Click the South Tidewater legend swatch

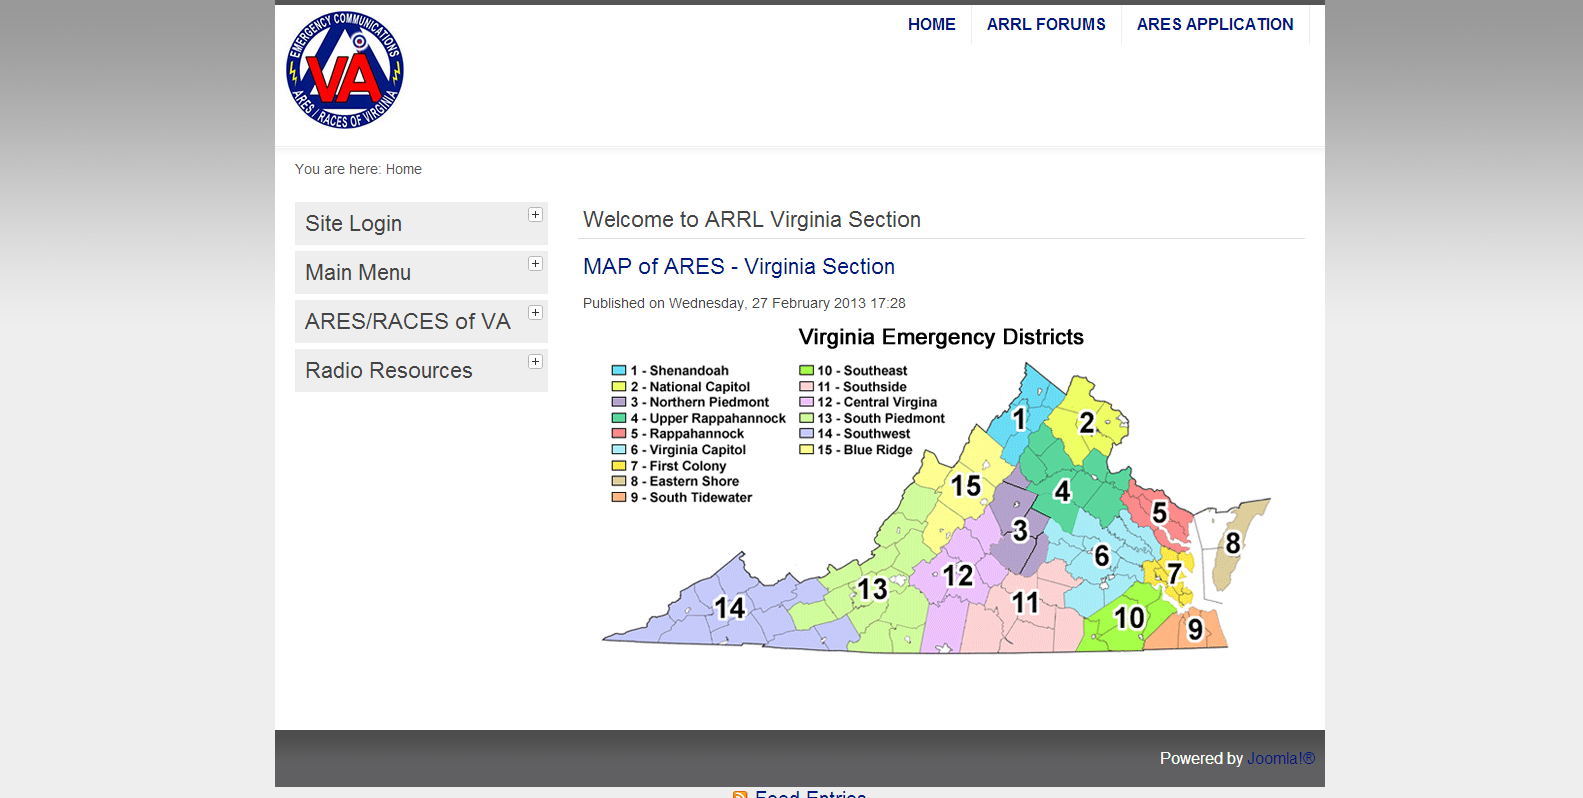[x=619, y=497]
